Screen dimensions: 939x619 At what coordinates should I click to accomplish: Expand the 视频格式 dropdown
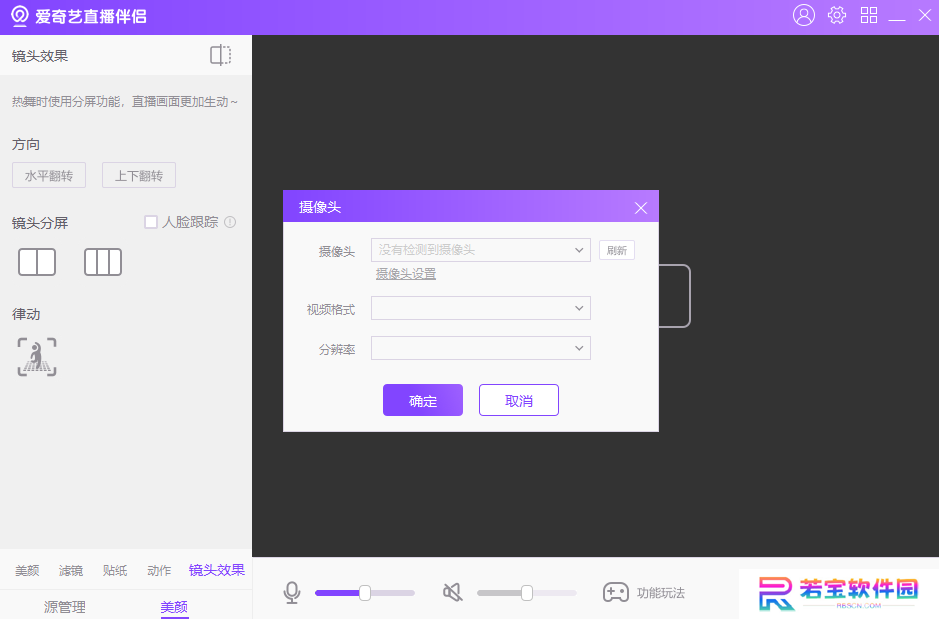point(481,308)
